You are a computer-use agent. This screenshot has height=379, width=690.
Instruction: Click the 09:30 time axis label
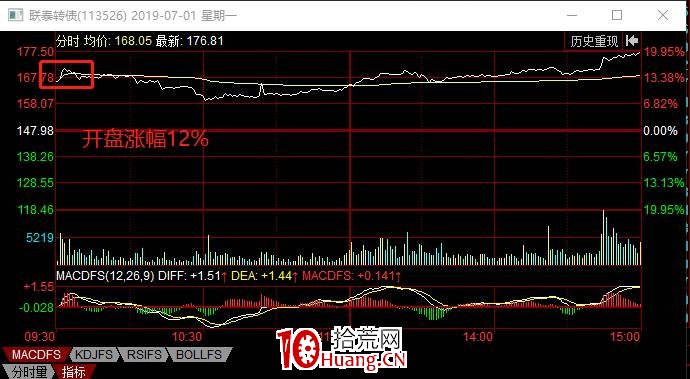pyautogui.click(x=40, y=337)
